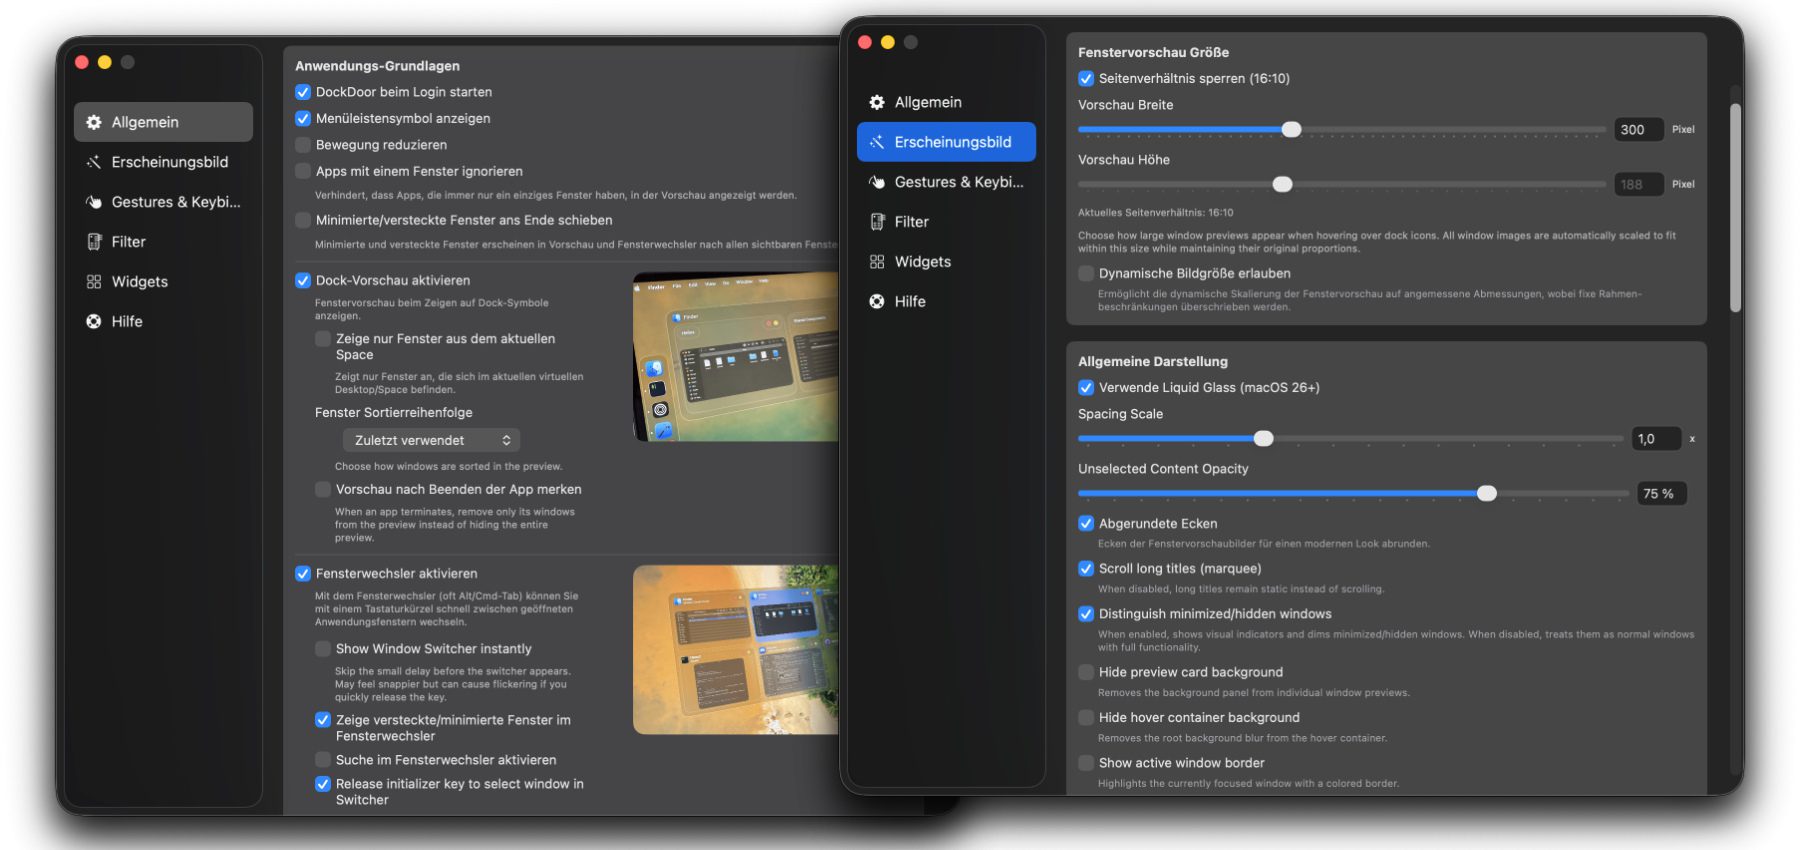Enable the Bewegung reduzieren checkbox

click(x=303, y=145)
